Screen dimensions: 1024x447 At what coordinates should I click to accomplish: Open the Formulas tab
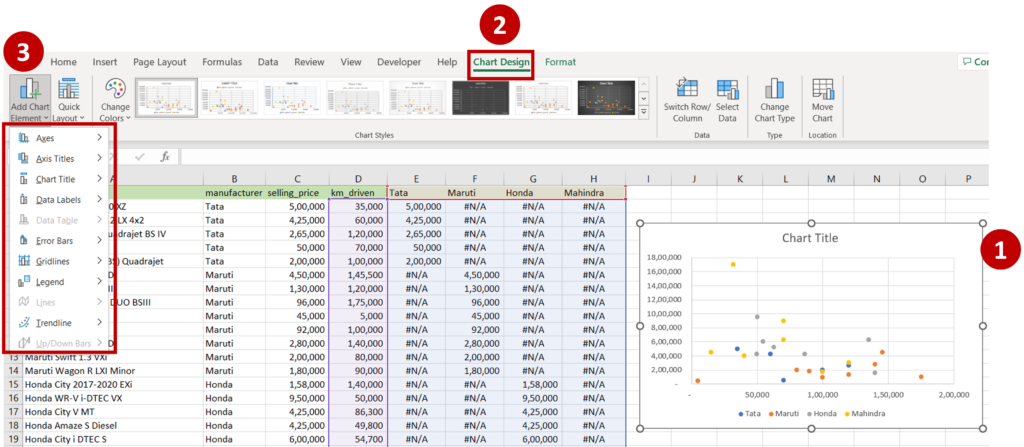click(222, 62)
